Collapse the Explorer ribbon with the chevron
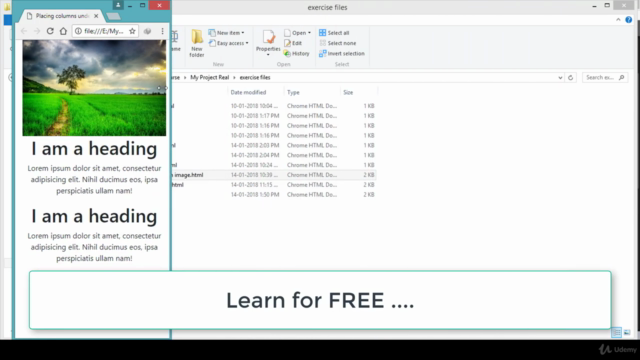 (x=618, y=20)
